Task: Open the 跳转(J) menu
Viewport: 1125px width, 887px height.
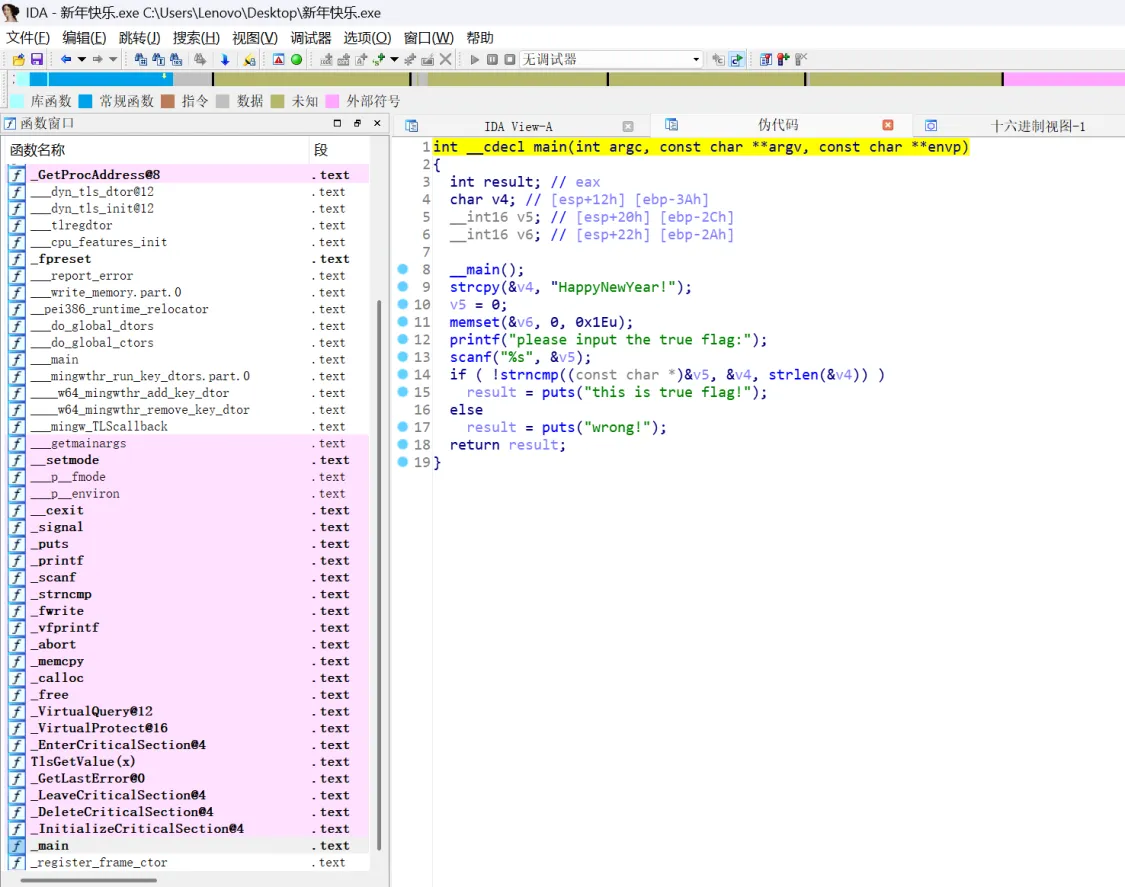Action: 139,38
